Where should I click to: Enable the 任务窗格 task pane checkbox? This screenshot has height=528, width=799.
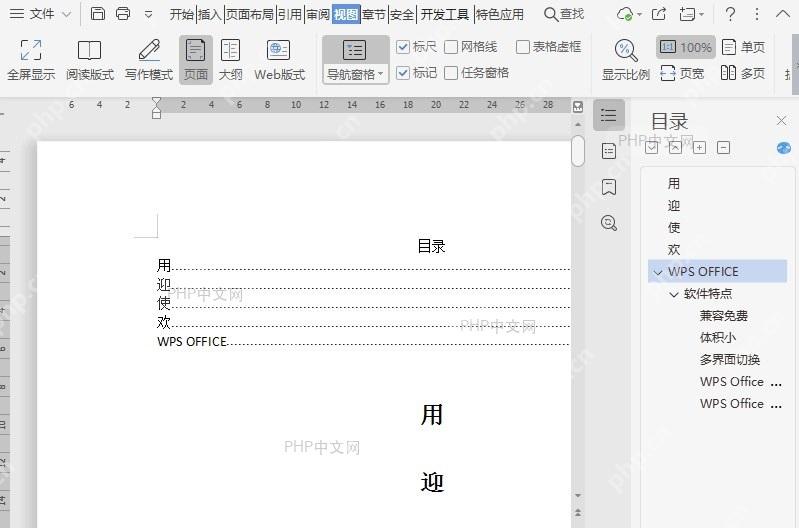[x=451, y=73]
